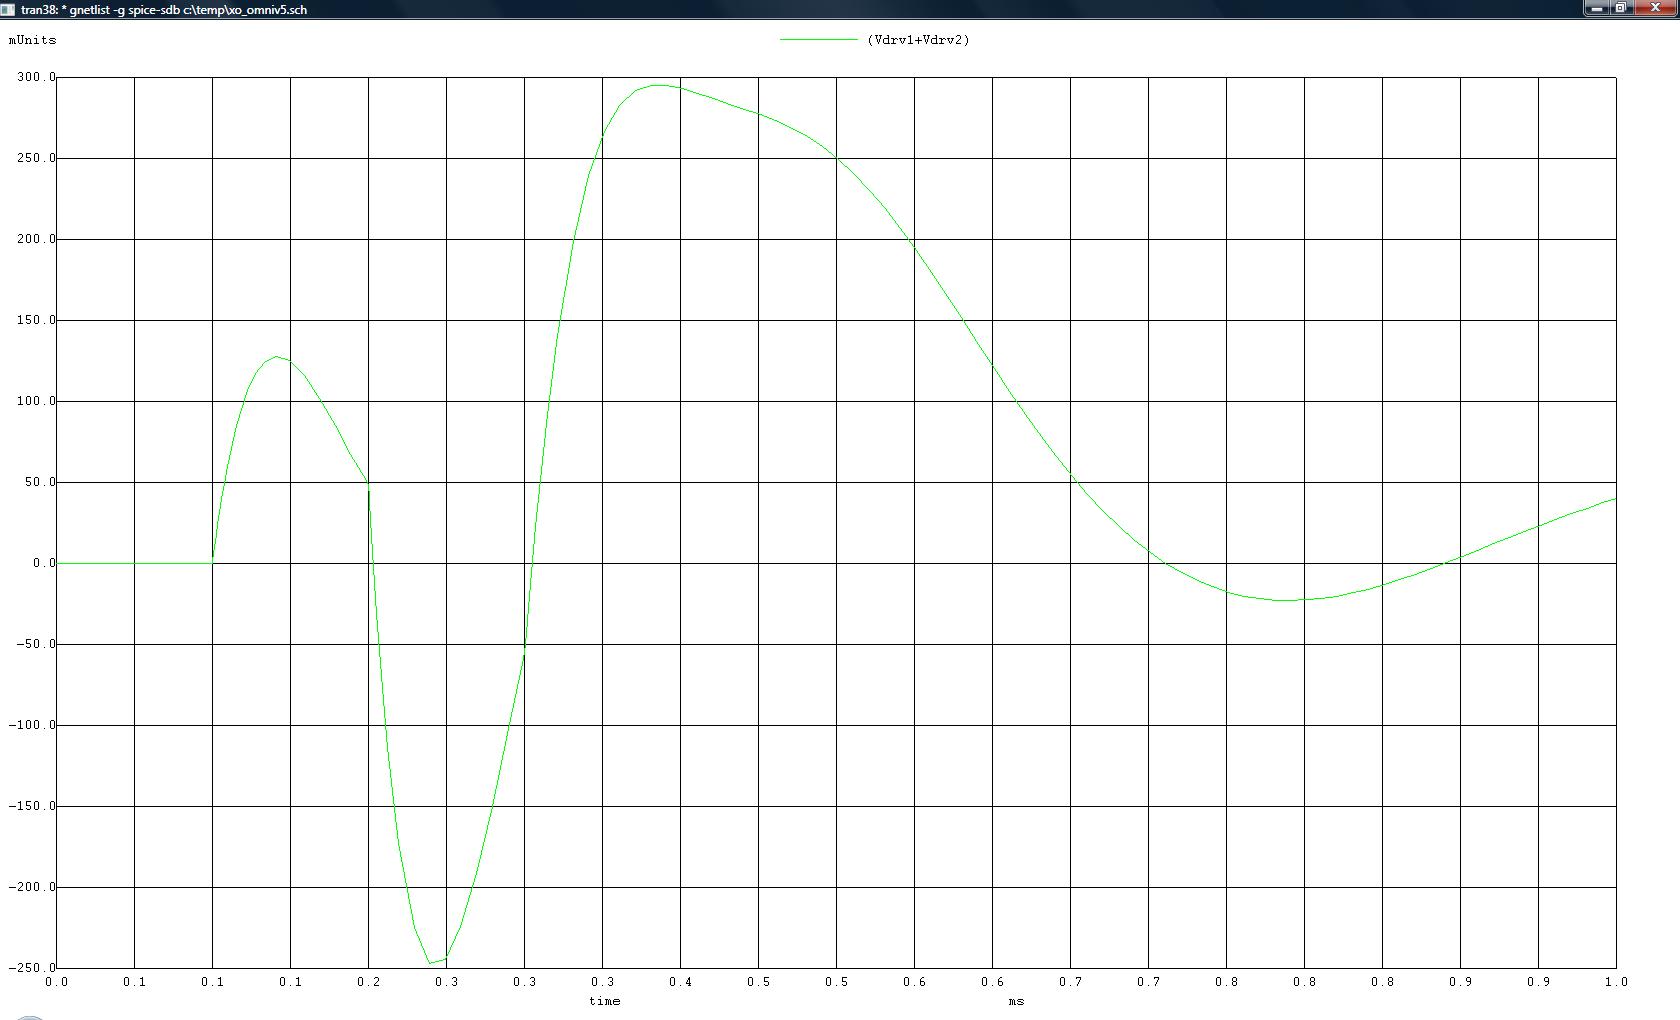The width and height of the screenshot is (1680, 1020).
Task: Click the '0.4' x-axis tick label
Action: (680, 982)
